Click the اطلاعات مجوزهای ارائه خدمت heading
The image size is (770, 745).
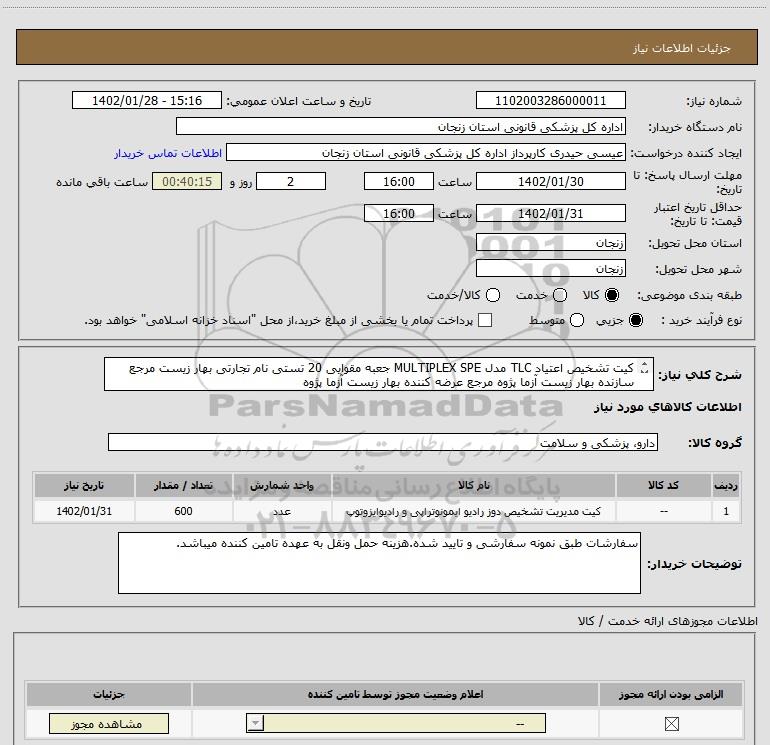[667, 621]
